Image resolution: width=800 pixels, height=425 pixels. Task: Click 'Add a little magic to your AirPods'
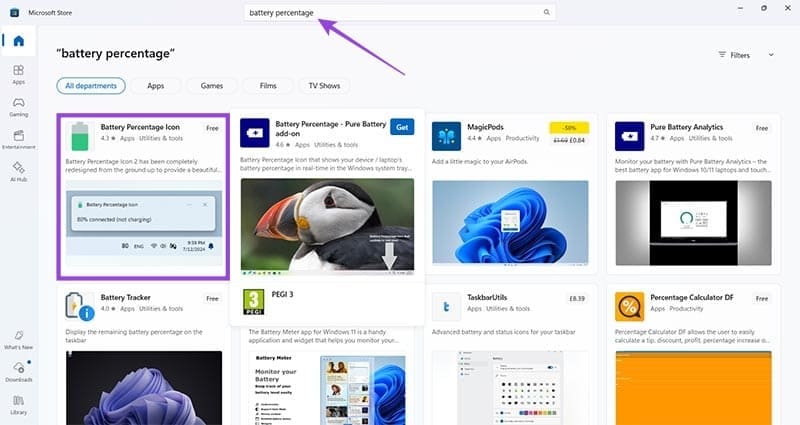[480, 162]
